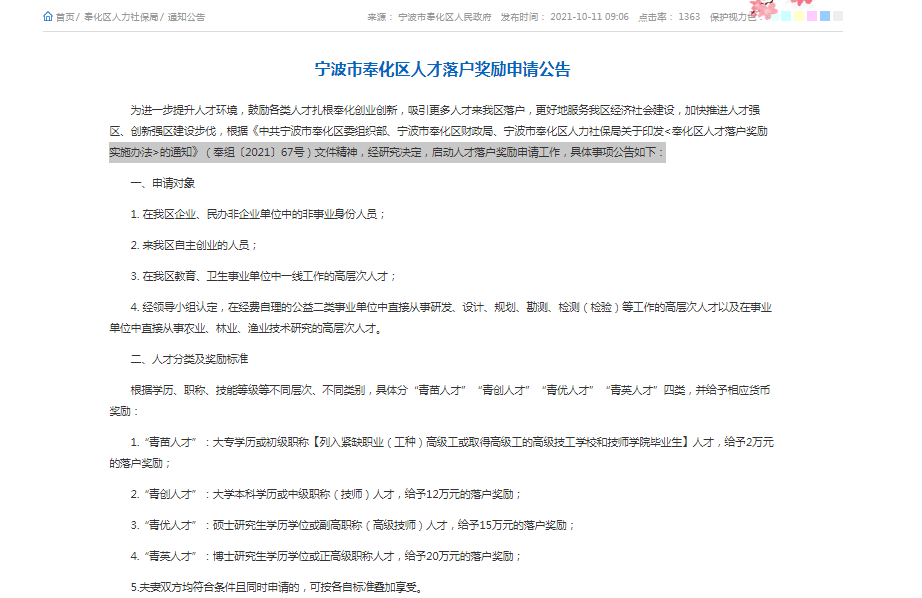Click line 5 about 夫妻双方均符合条件
The height and width of the screenshot is (598, 922).
[x=277, y=587]
